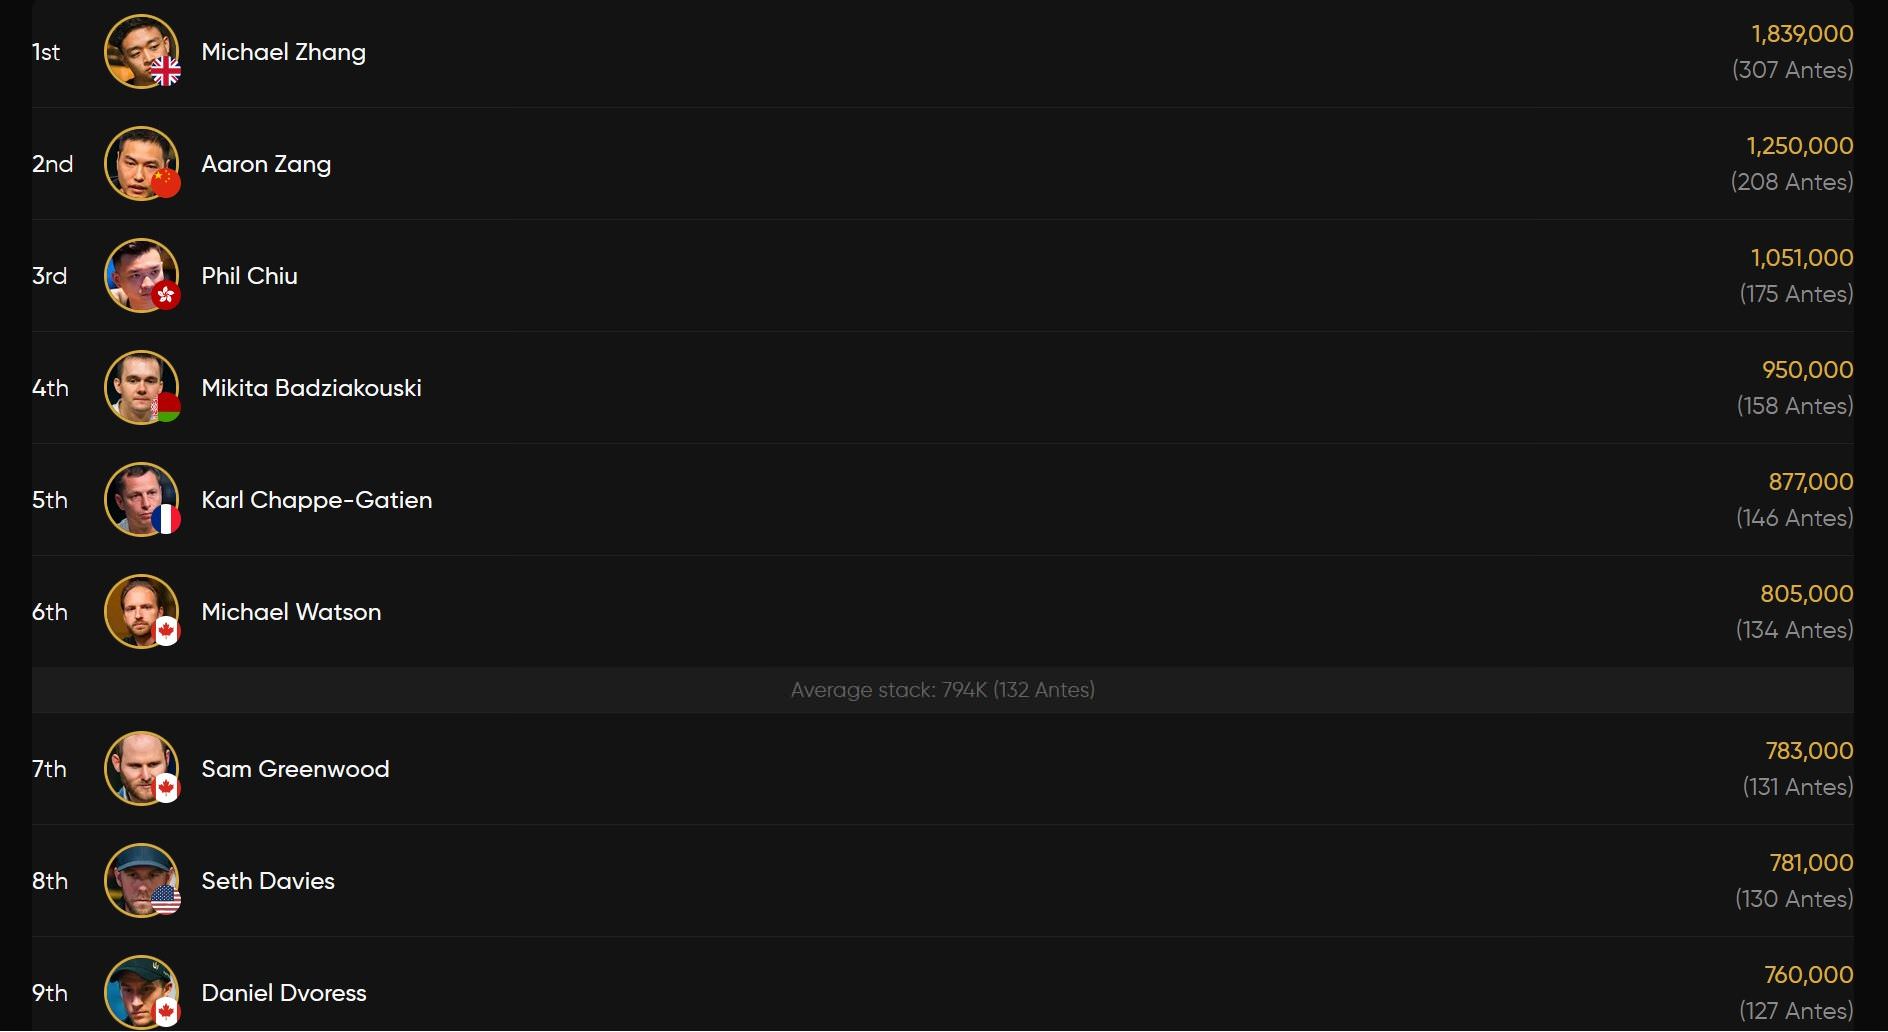Click the UK flag badge on Michael Zhang
Image resolution: width=1888 pixels, height=1032 pixels.
click(166, 71)
